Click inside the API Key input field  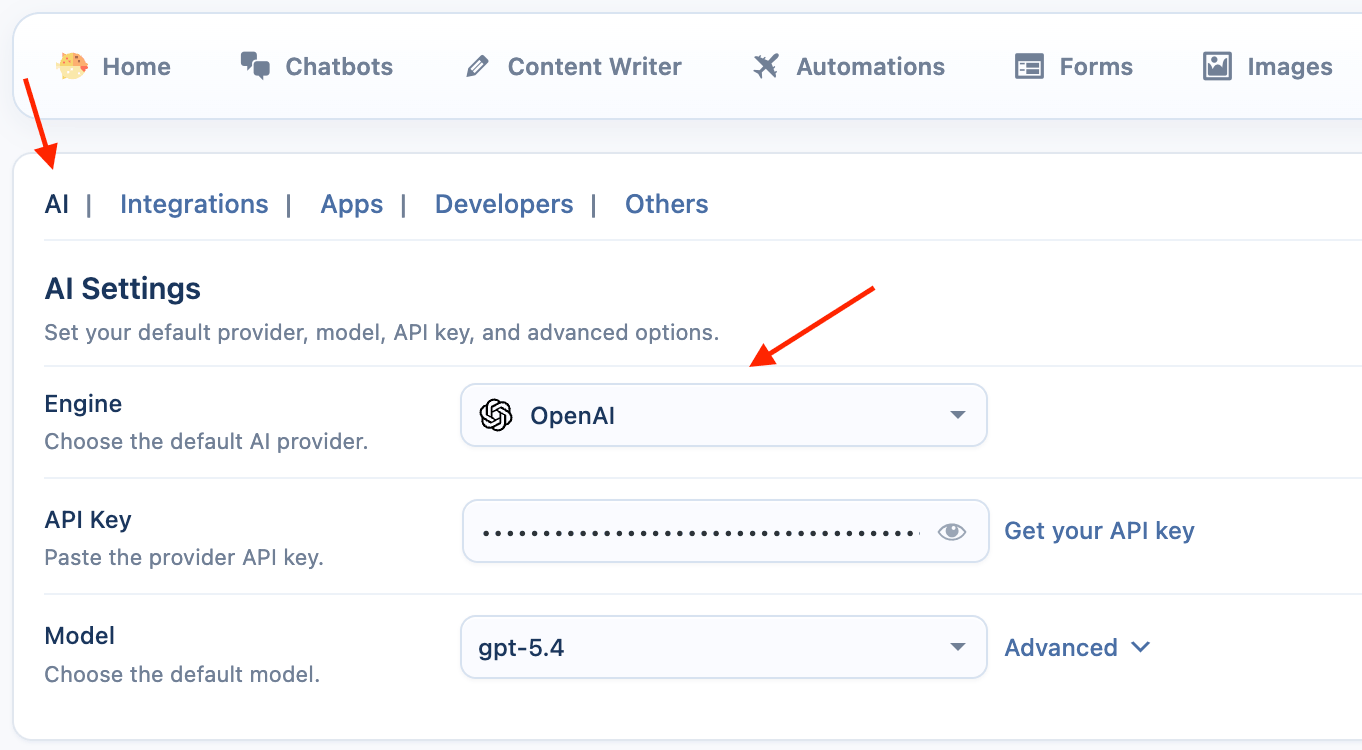point(700,532)
